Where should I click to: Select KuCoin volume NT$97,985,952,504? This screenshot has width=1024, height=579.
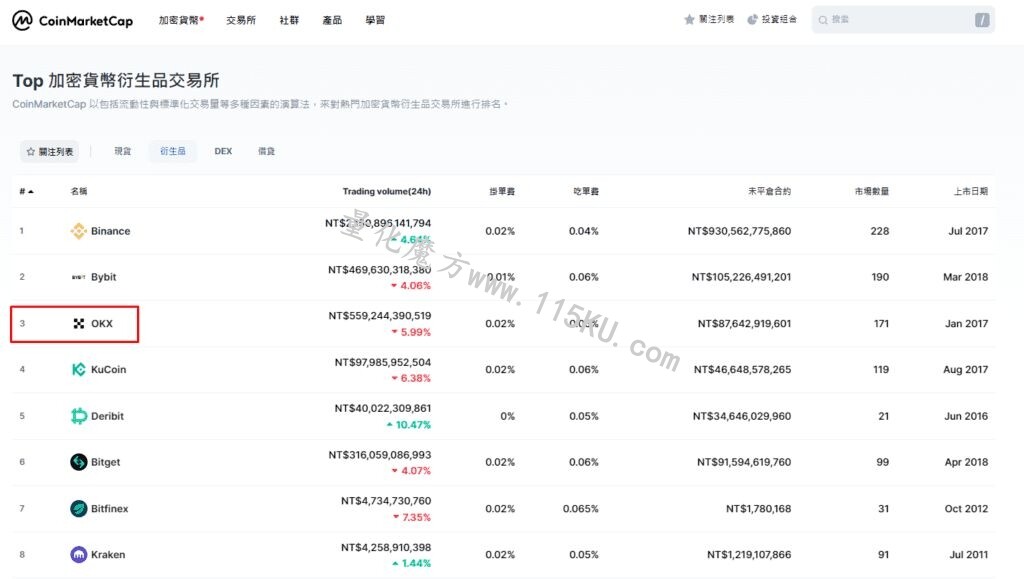point(383,362)
